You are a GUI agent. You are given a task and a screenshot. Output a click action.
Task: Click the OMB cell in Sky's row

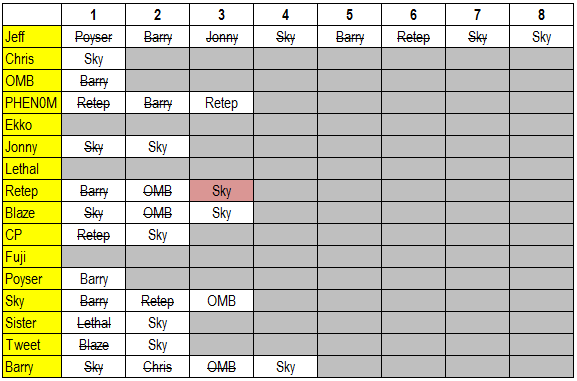[x=222, y=301]
